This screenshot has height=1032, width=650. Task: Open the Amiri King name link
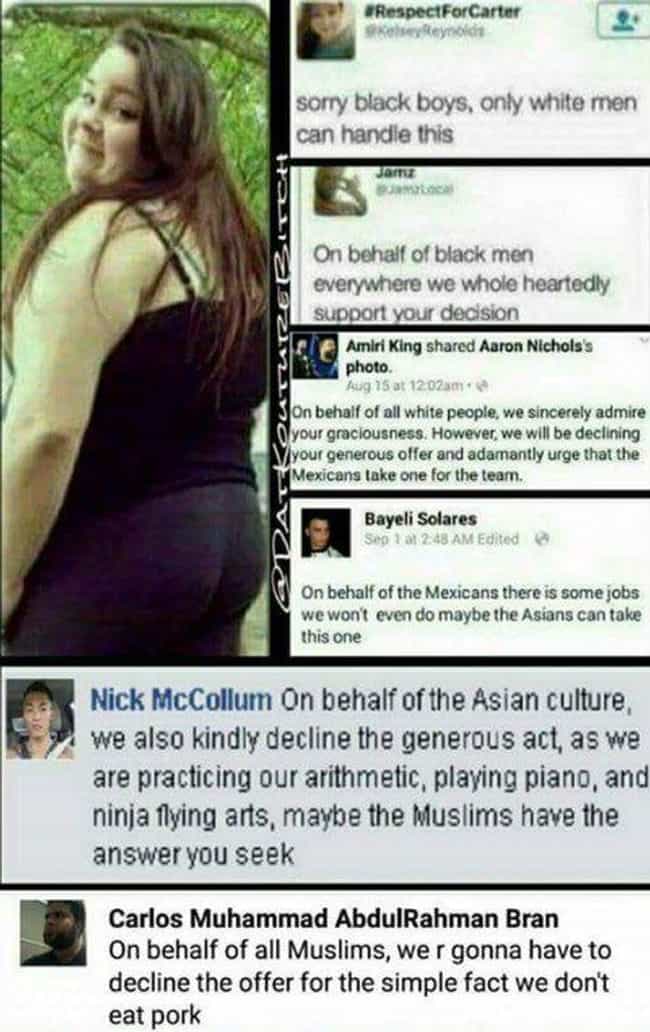click(x=384, y=346)
